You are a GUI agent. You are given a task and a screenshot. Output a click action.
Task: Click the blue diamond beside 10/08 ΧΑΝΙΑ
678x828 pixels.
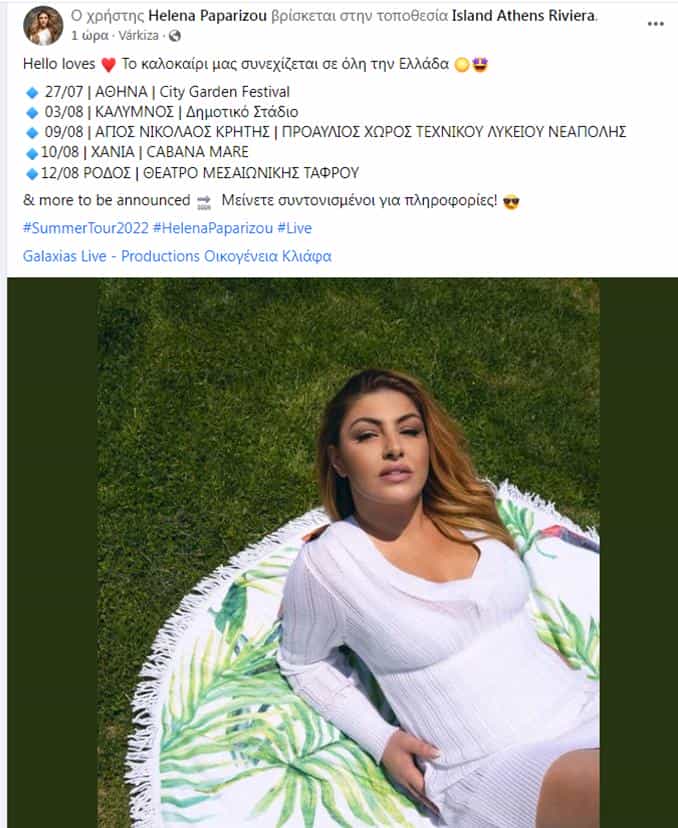coord(32,153)
